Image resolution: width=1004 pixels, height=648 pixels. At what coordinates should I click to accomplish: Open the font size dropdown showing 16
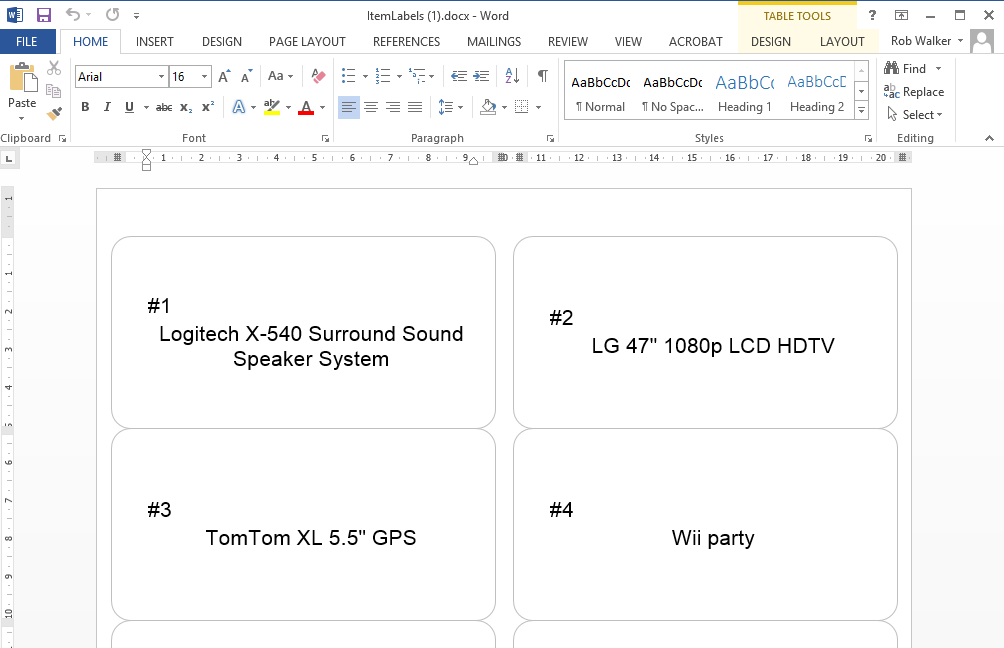click(204, 77)
